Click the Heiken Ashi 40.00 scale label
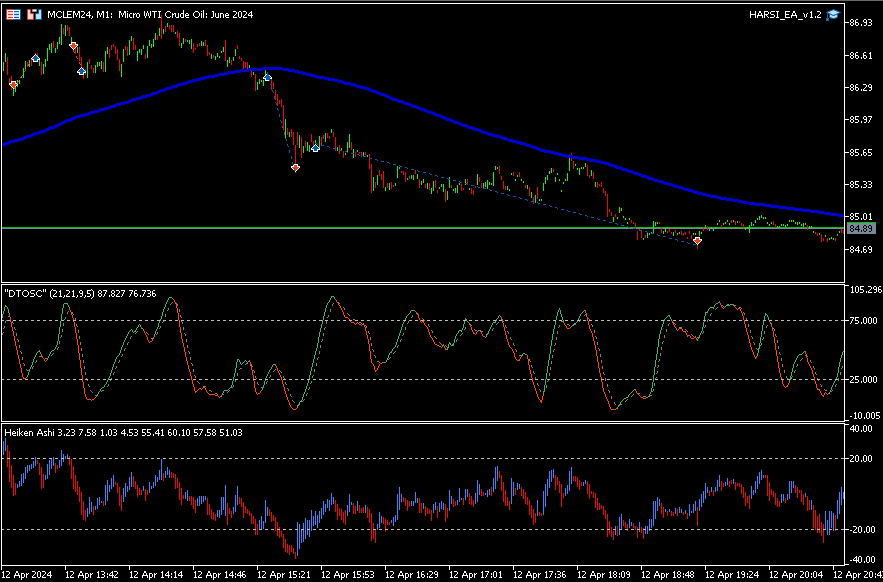 [860, 428]
